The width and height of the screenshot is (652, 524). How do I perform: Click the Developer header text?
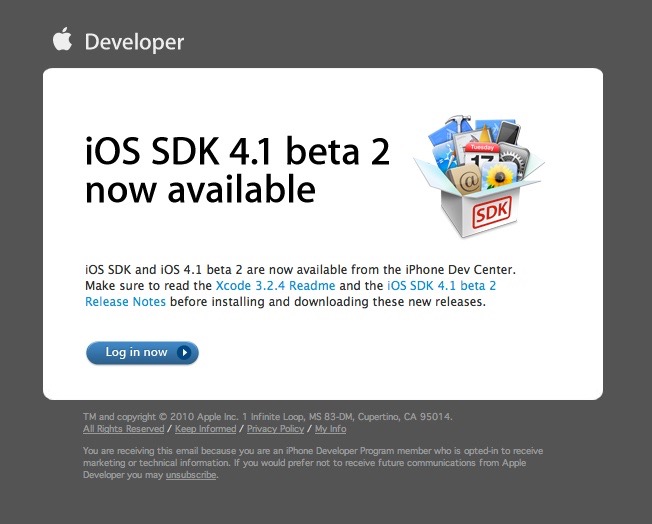(134, 42)
